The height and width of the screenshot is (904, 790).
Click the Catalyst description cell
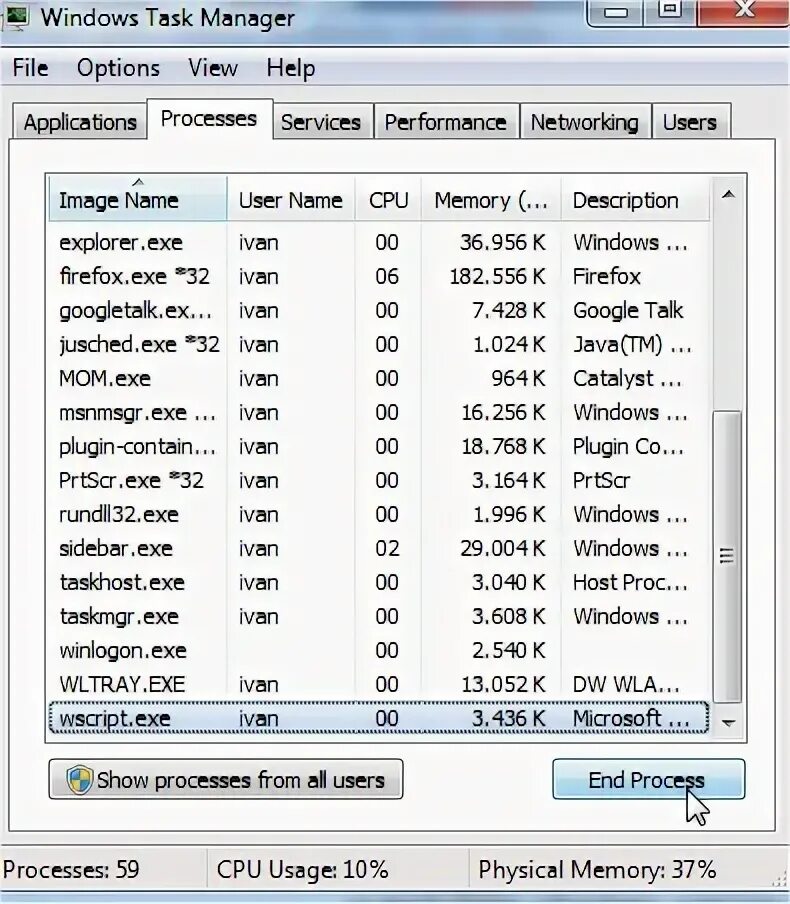point(627,379)
